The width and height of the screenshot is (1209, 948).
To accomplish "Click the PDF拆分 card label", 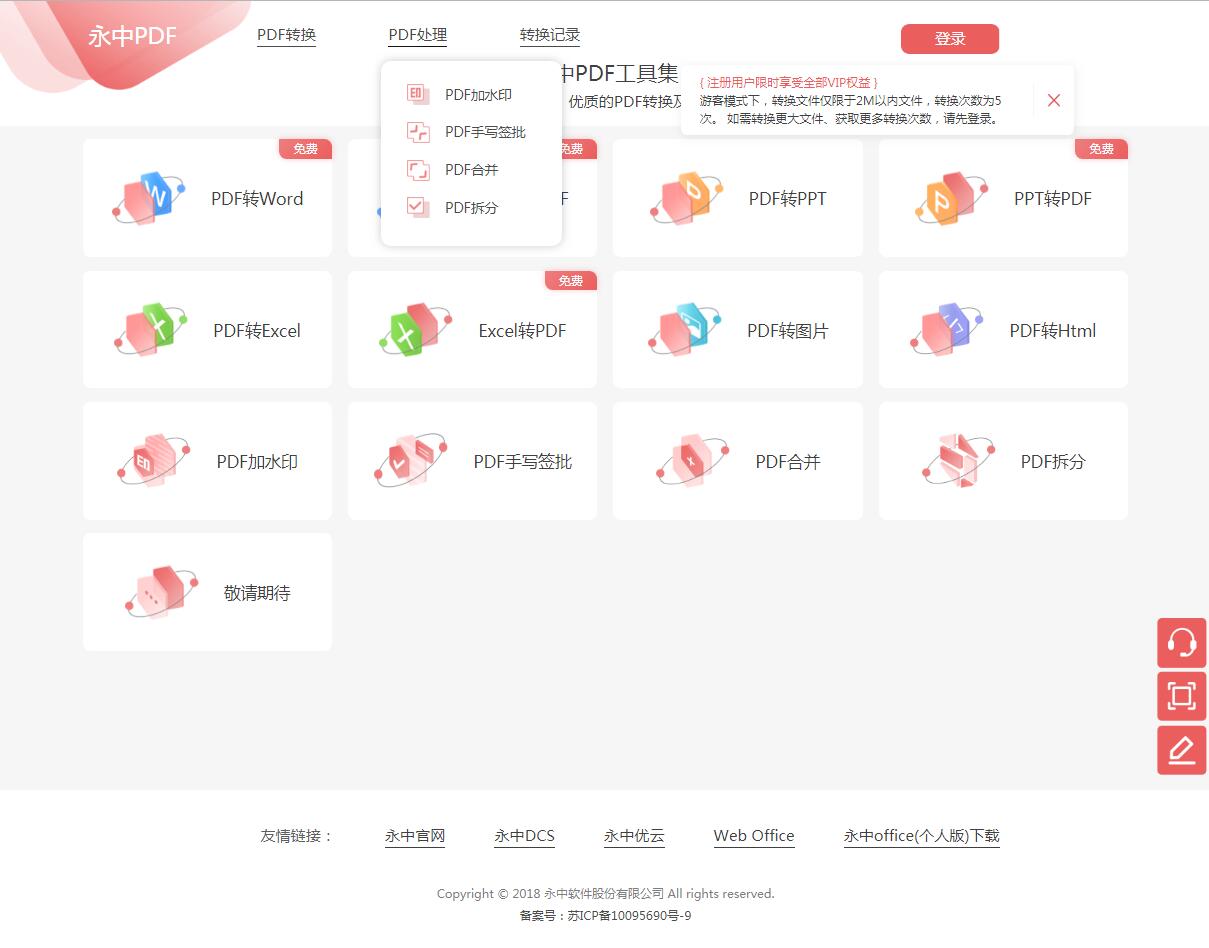I will click(x=1053, y=462).
